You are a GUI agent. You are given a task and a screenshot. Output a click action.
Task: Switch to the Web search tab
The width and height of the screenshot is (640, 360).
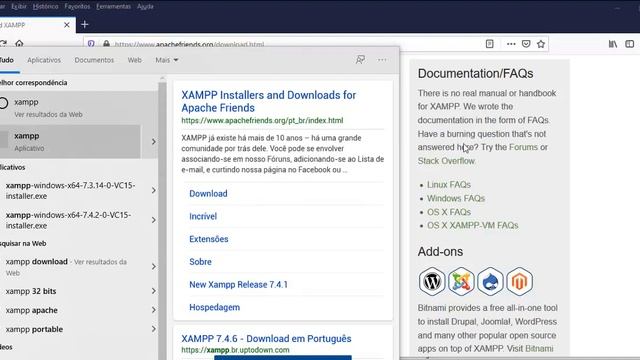(134, 60)
